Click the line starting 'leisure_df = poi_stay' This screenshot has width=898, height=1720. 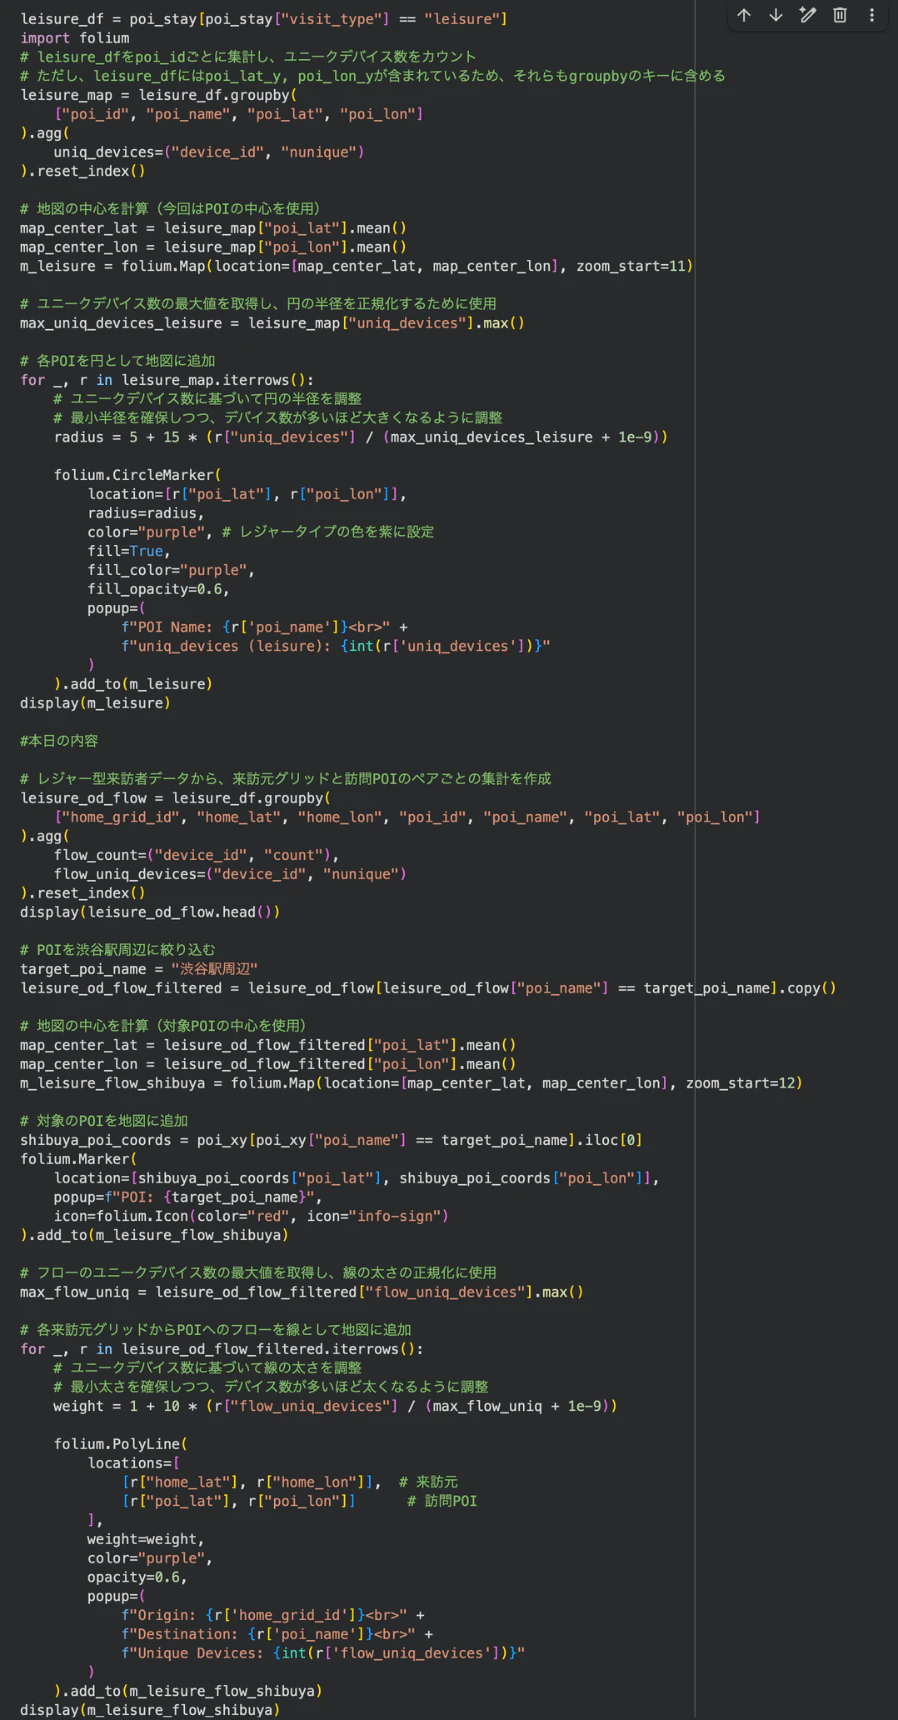point(264,19)
